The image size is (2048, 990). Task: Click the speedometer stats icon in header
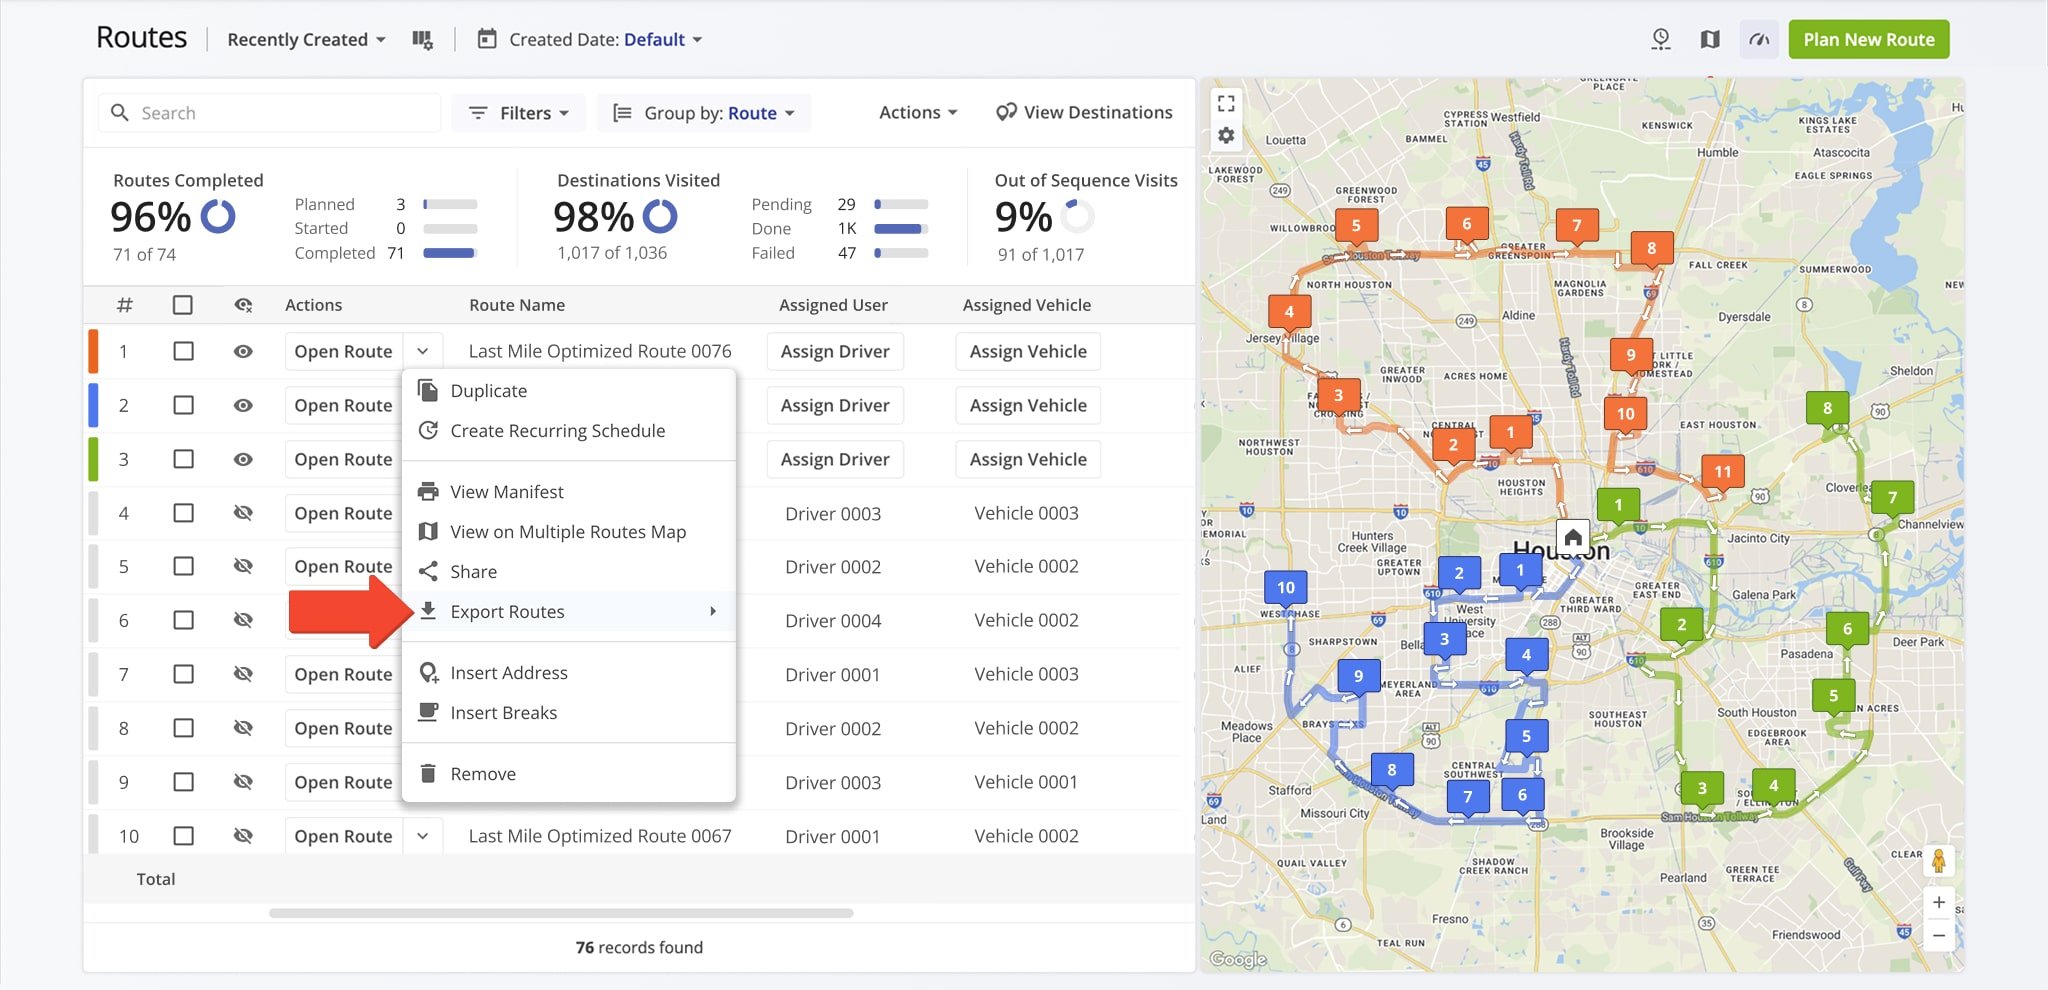coord(1759,40)
